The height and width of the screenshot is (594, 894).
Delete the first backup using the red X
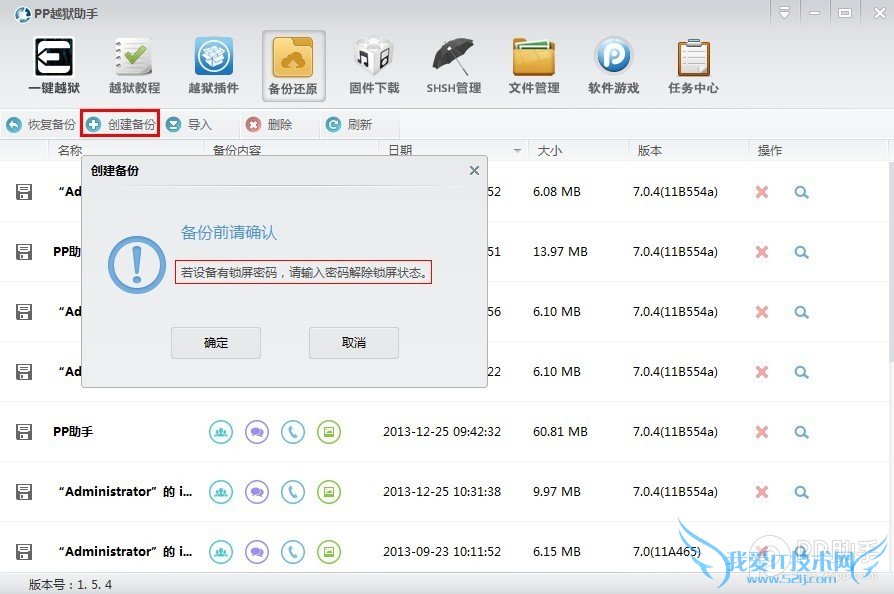pyautogui.click(x=761, y=191)
